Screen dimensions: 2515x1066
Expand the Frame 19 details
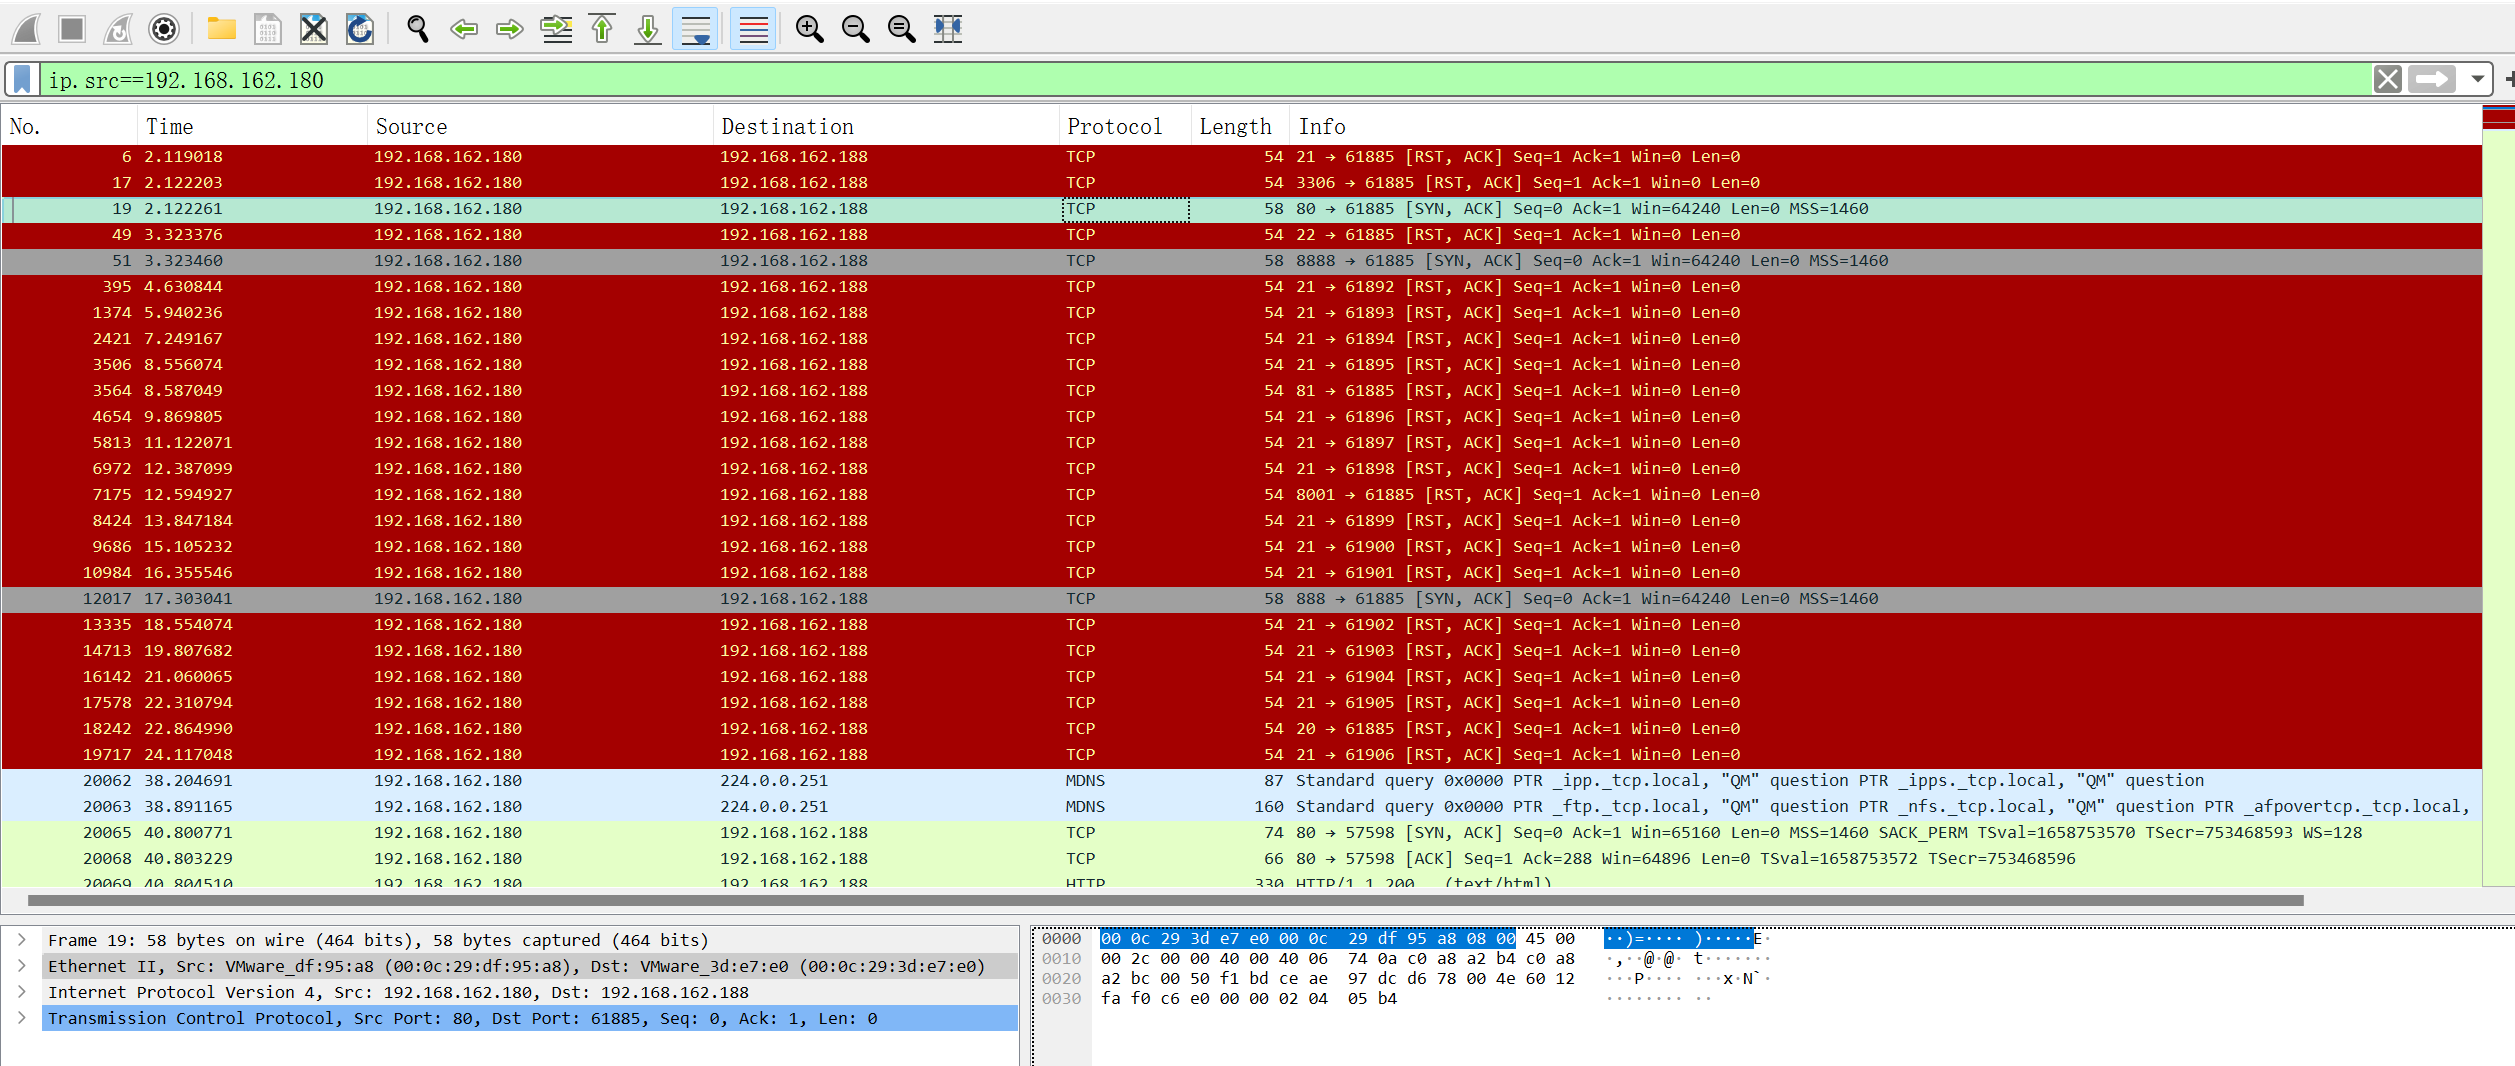click(x=22, y=940)
